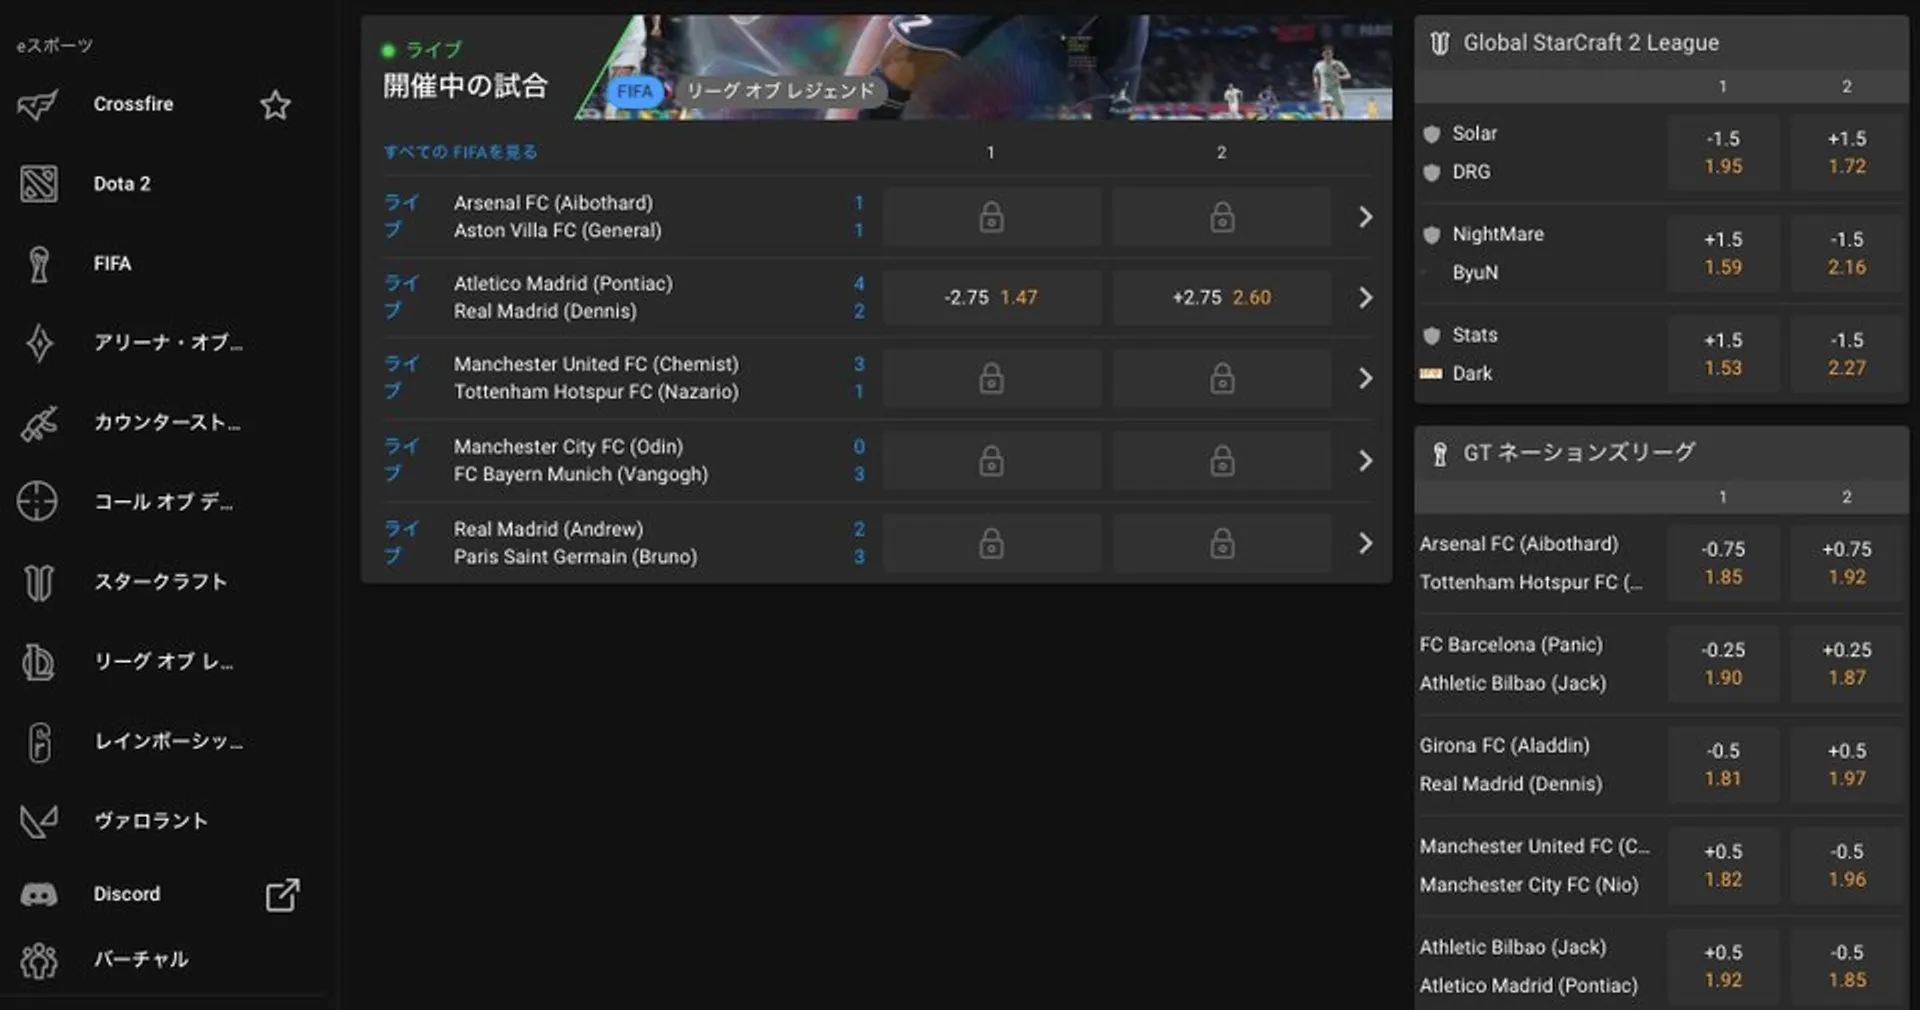Click locked odds 2 for Manchester United vs Tottenham
The image size is (1920, 1010).
point(1222,378)
